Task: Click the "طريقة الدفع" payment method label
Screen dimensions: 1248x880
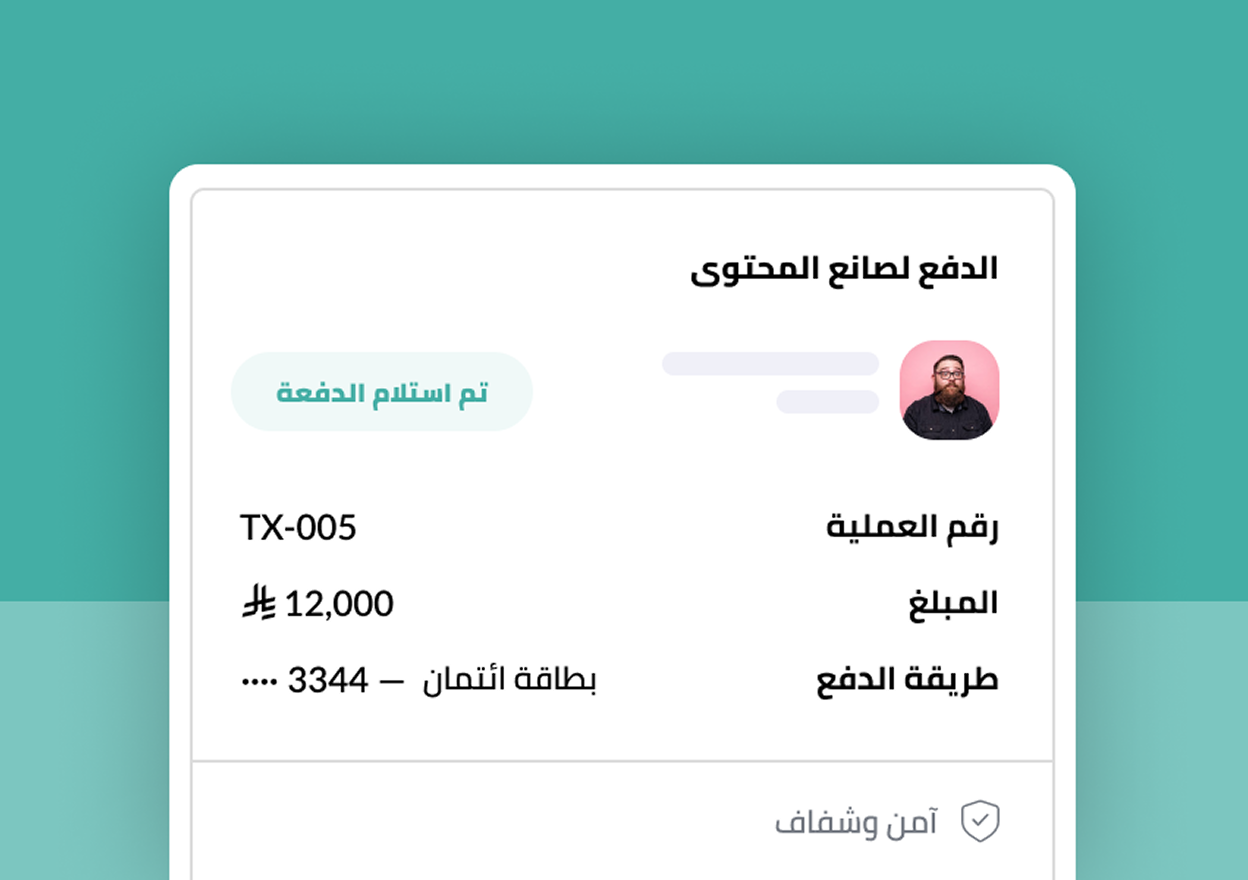Action: point(907,681)
